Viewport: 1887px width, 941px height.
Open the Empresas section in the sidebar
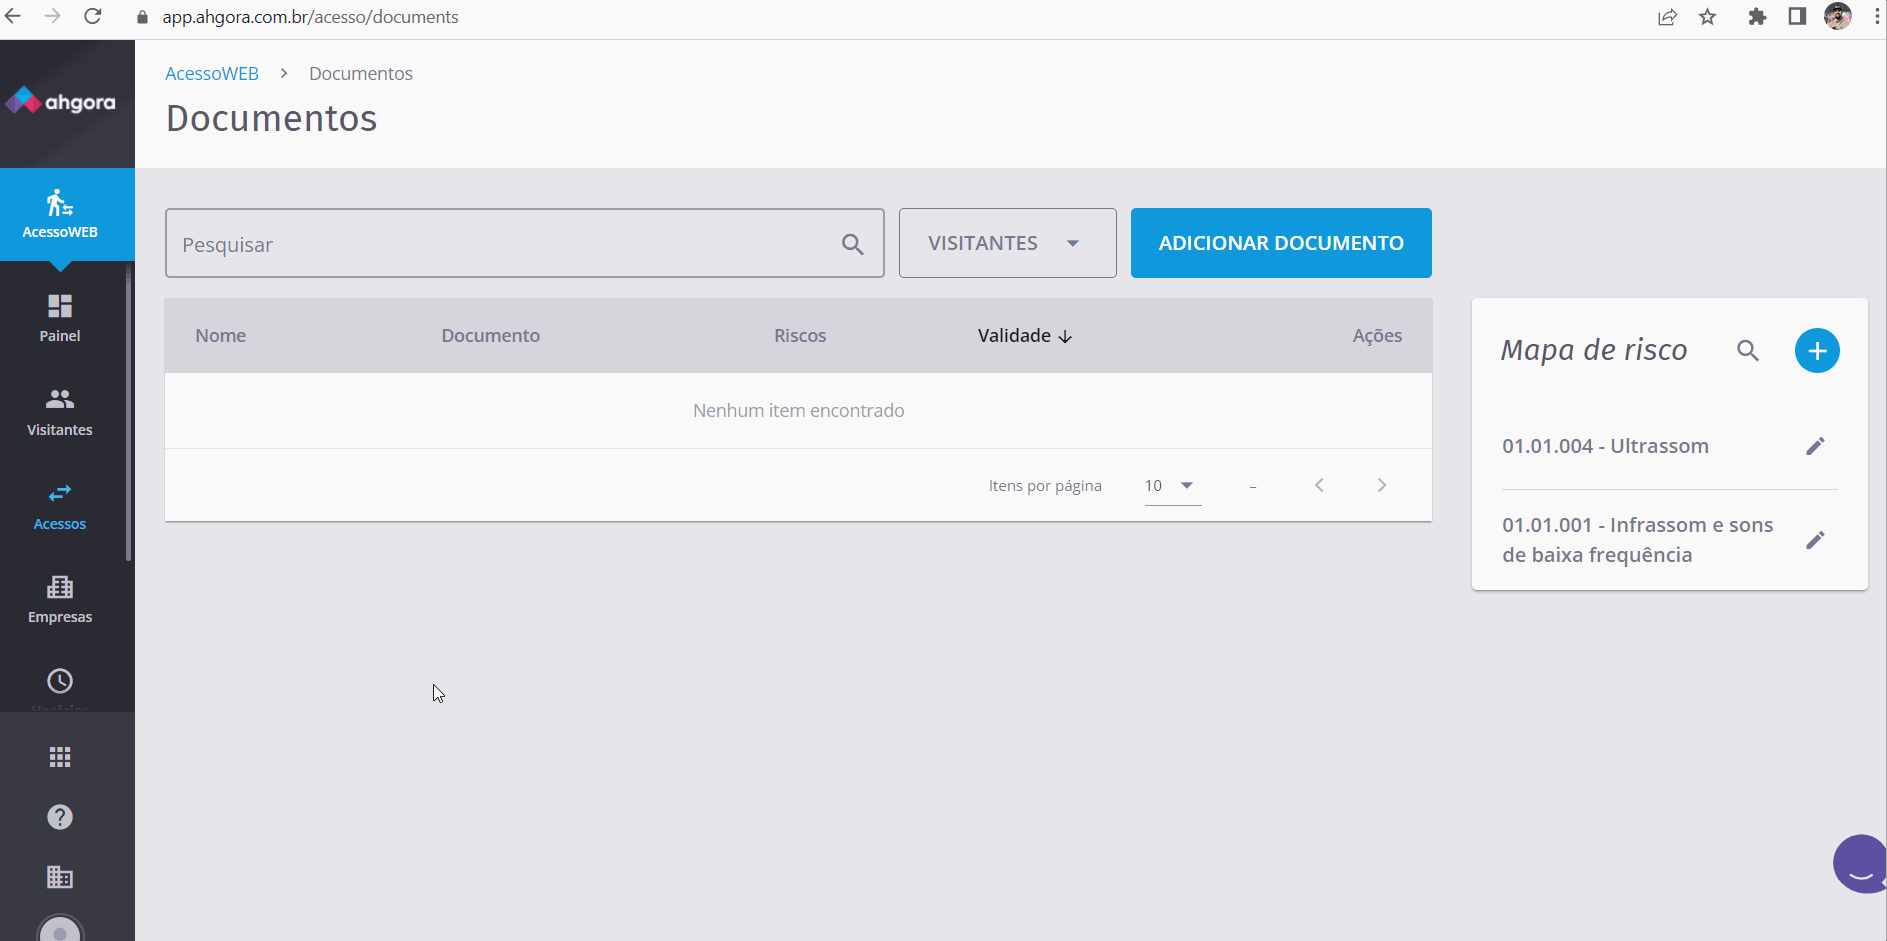[x=59, y=597]
